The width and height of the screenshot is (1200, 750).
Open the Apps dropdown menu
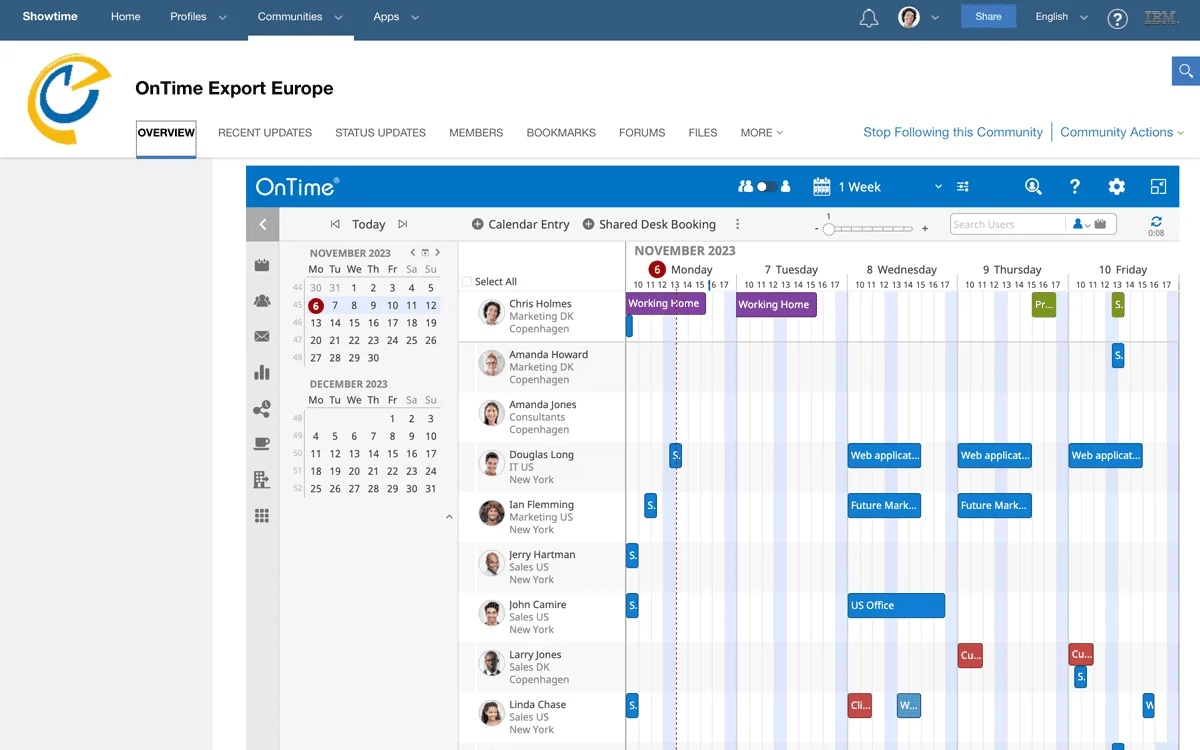(x=396, y=17)
